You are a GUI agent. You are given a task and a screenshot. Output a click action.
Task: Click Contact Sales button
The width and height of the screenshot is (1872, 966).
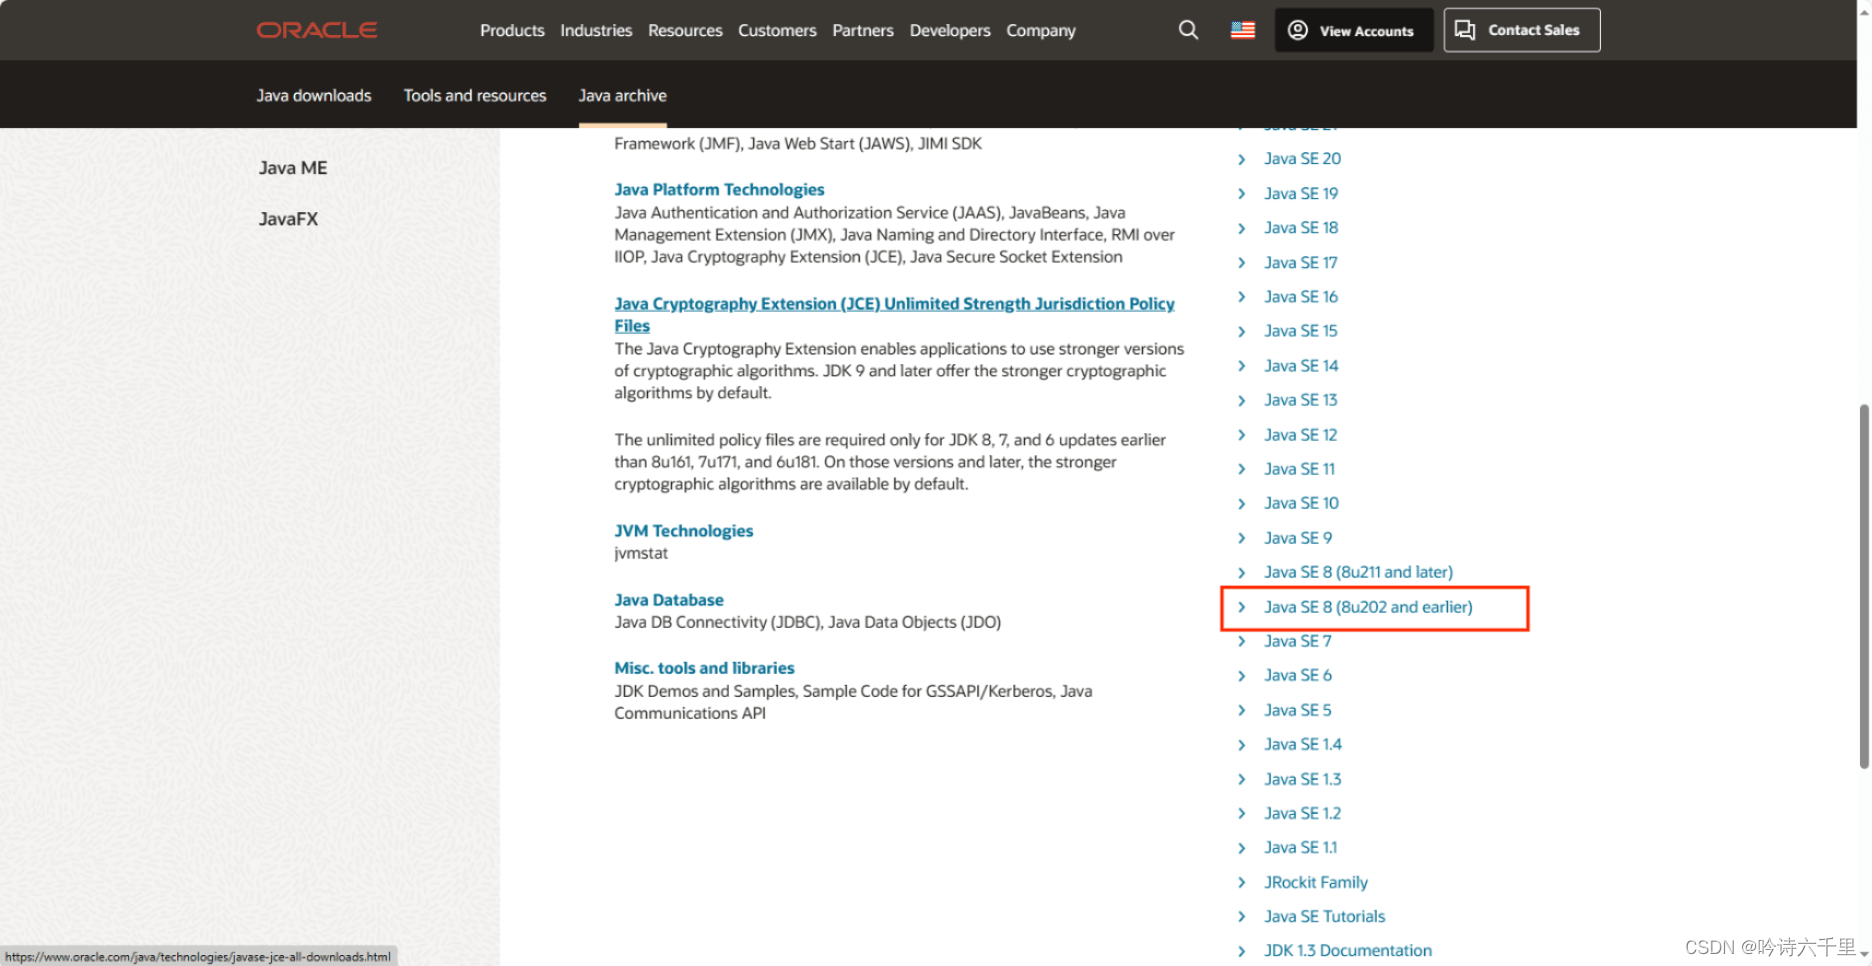[1522, 30]
